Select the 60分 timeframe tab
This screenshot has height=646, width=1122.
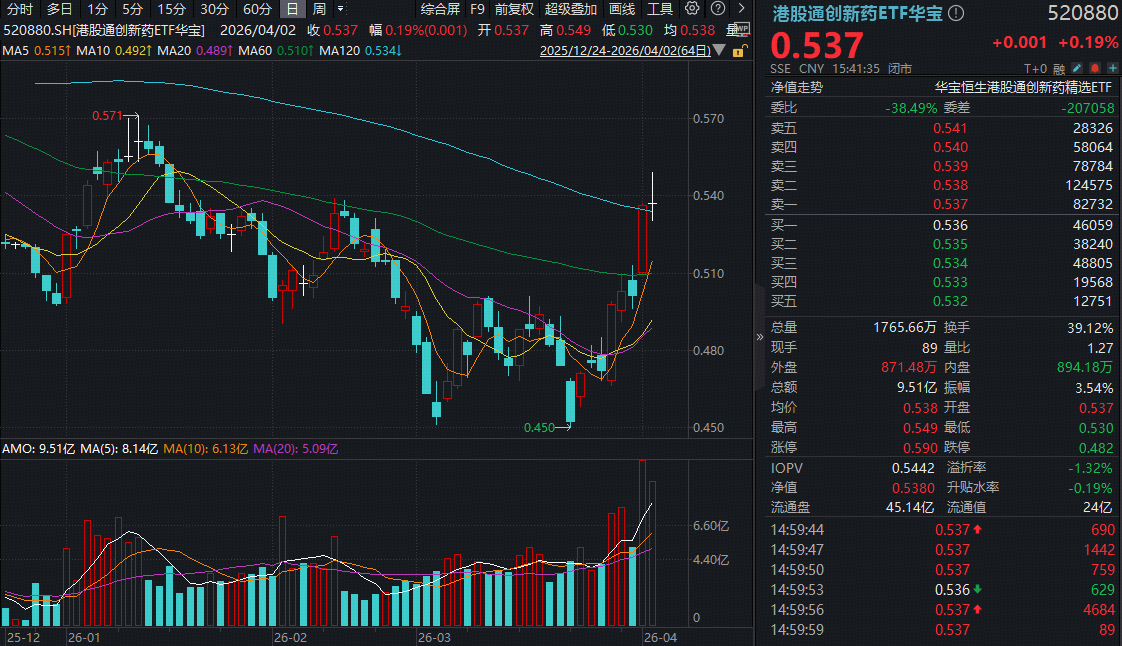(257, 9)
